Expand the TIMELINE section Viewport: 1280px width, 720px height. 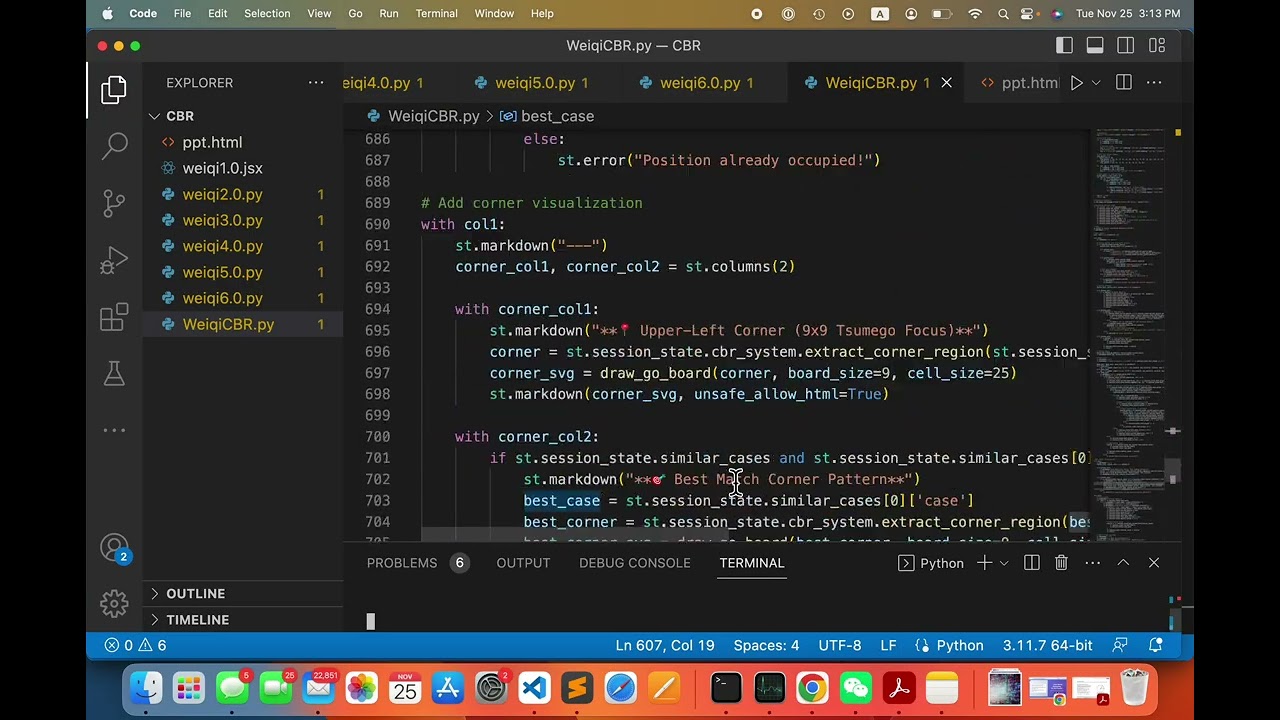click(x=243, y=620)
